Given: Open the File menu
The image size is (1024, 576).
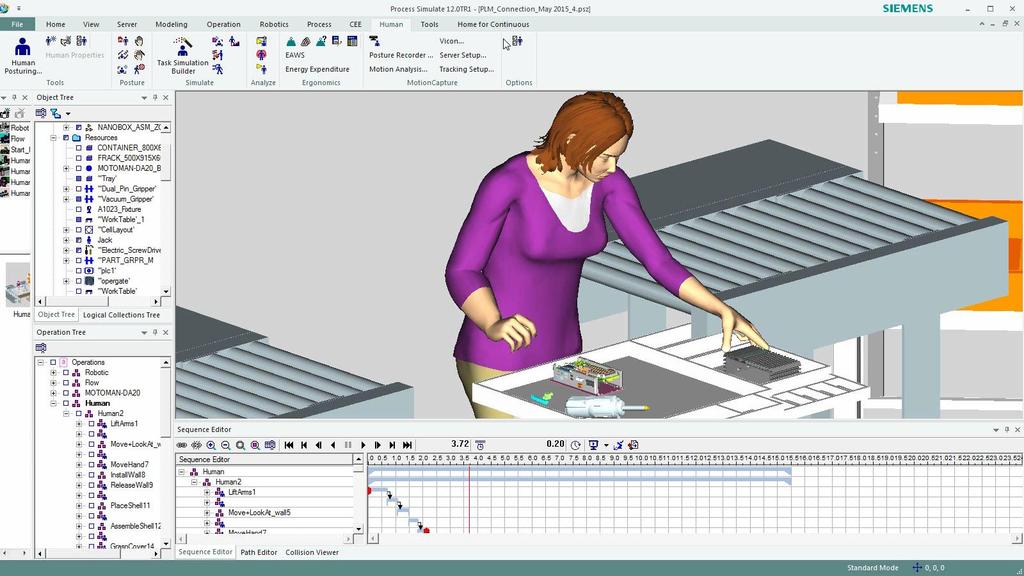Looking at the screenshot, I should (18, 24).
